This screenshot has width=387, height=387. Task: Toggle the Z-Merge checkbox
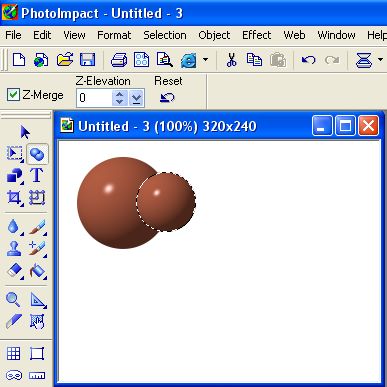[13, 95]
